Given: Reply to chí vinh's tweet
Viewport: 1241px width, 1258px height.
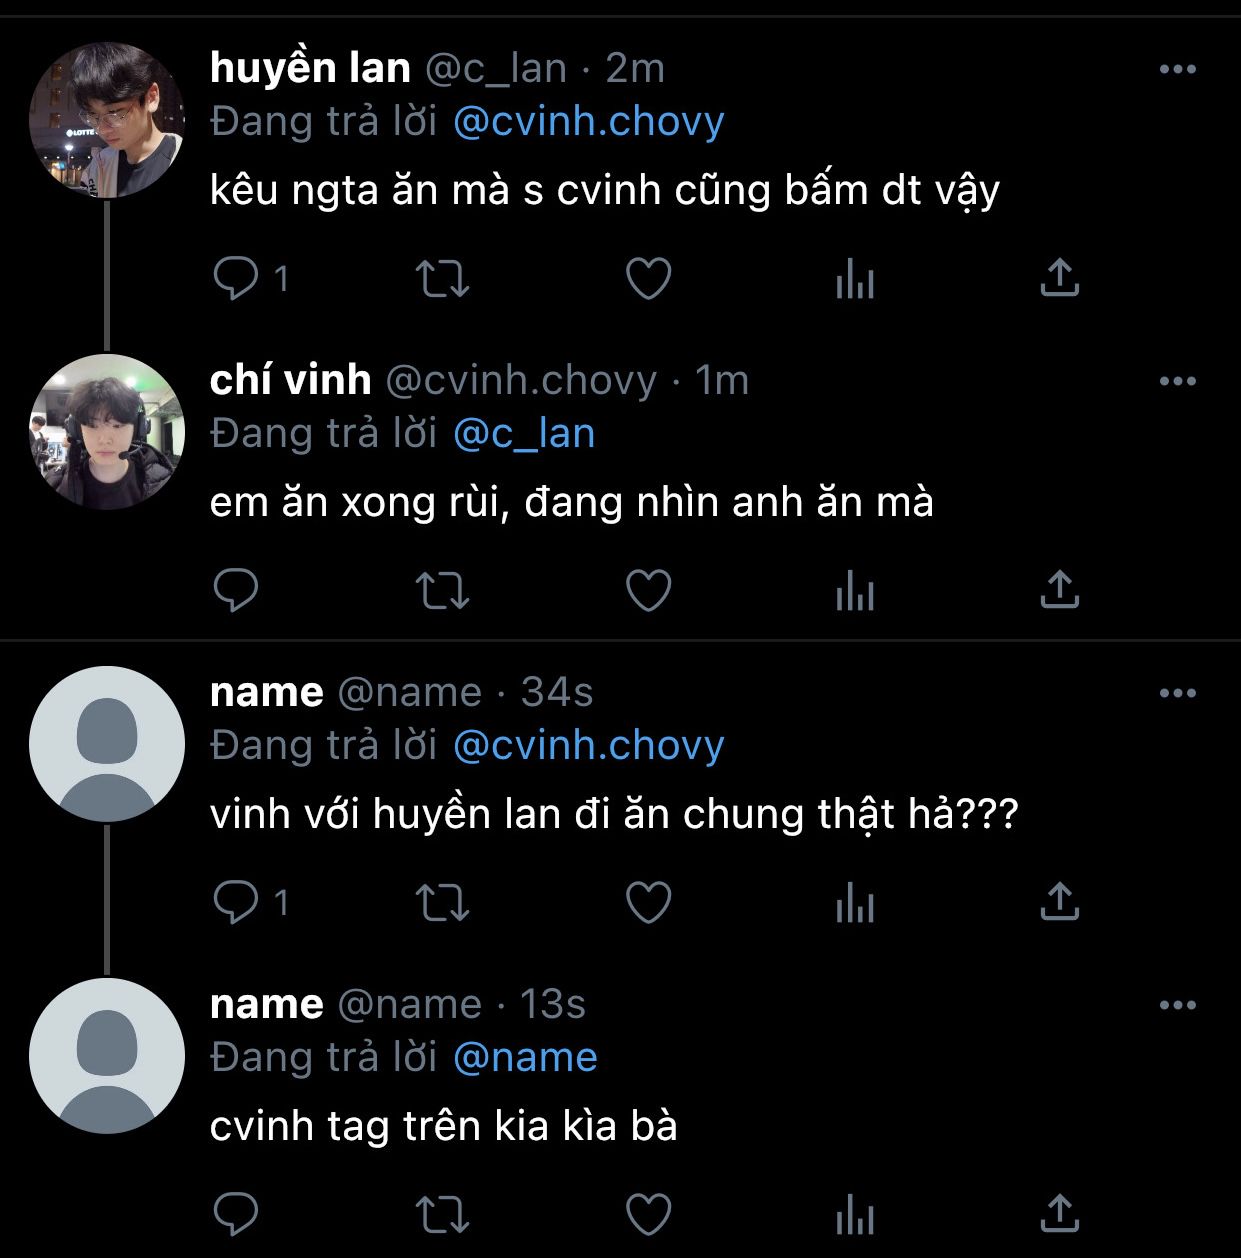Looking at the screenshot, I should click(236, 590).
